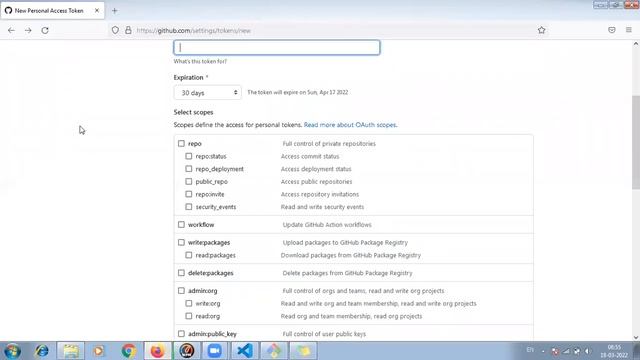Reload the GitHub tokens page
The height and width of the screenshot is (360, 640).
(x=45, y=30)
